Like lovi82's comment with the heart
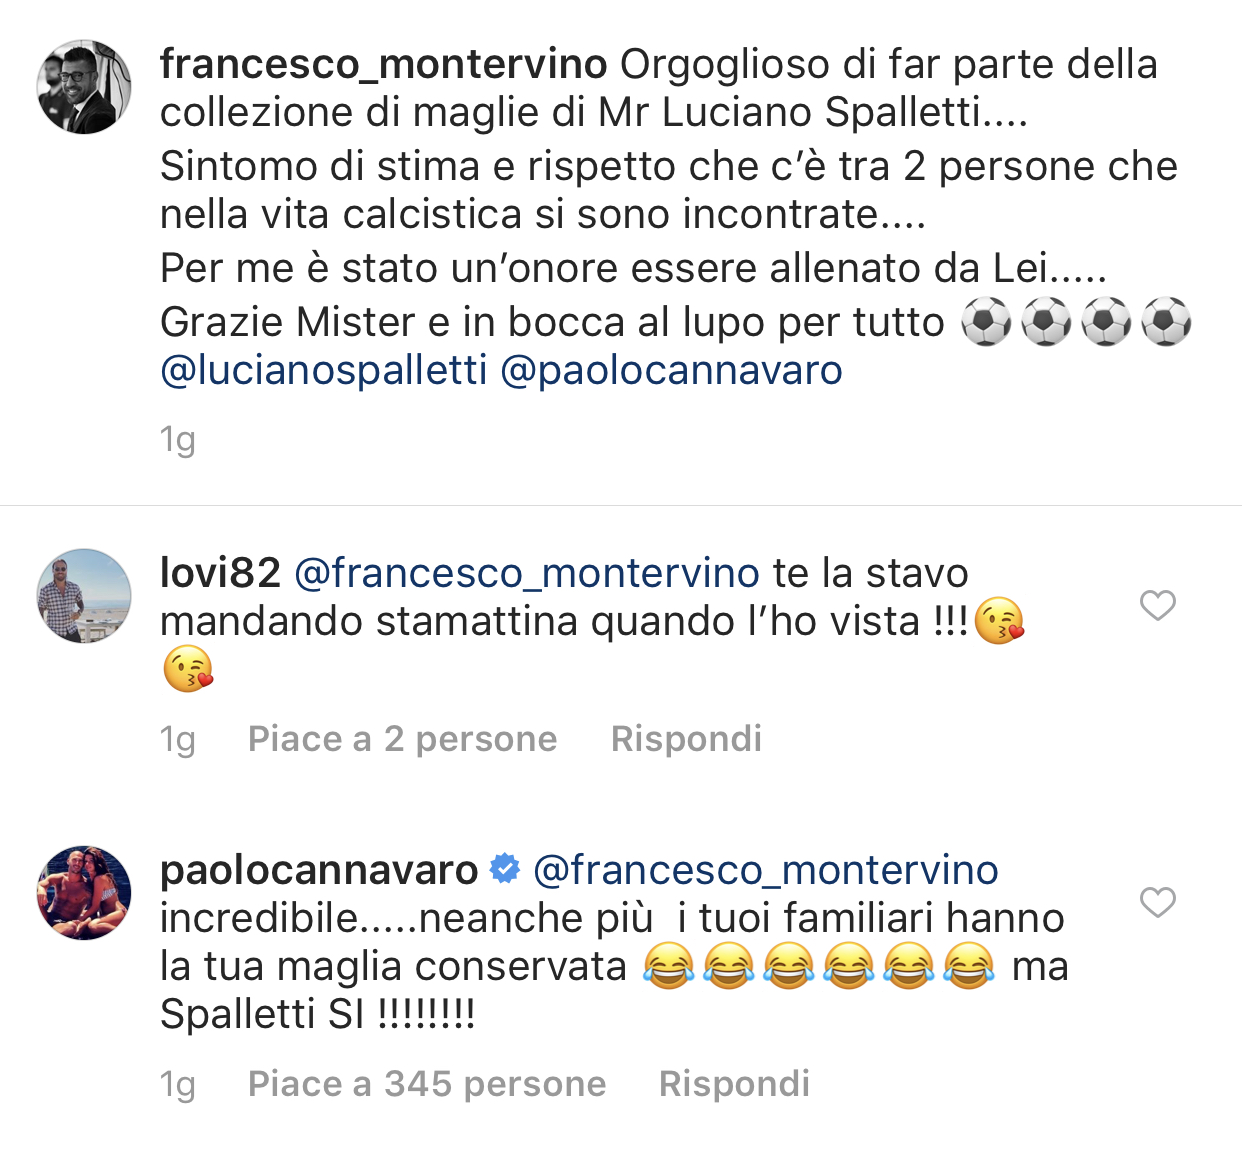The image size is (1242, 1170). pyautogui.click(x=1157, y=605)
